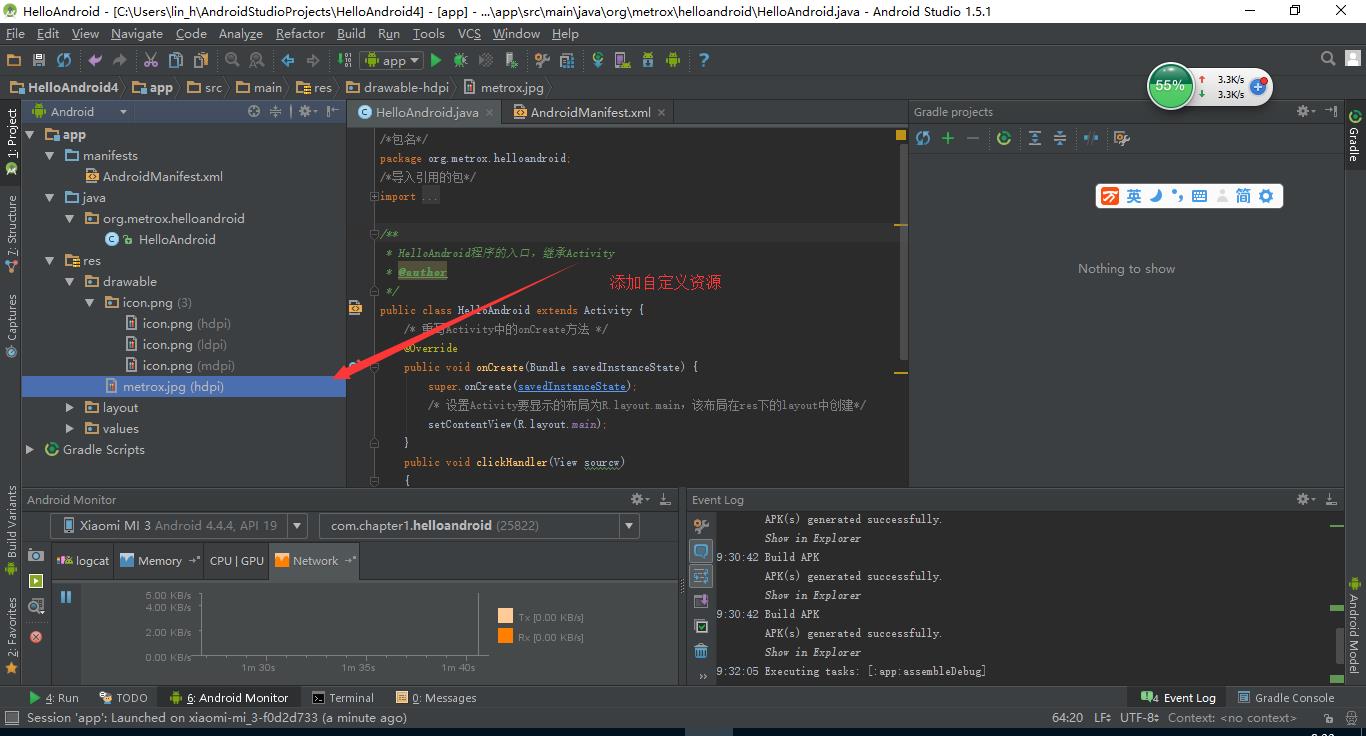Toggle screen record green icon in Android Monitor
Screen dimensions: 1366x736
click(x=36, y=581)
